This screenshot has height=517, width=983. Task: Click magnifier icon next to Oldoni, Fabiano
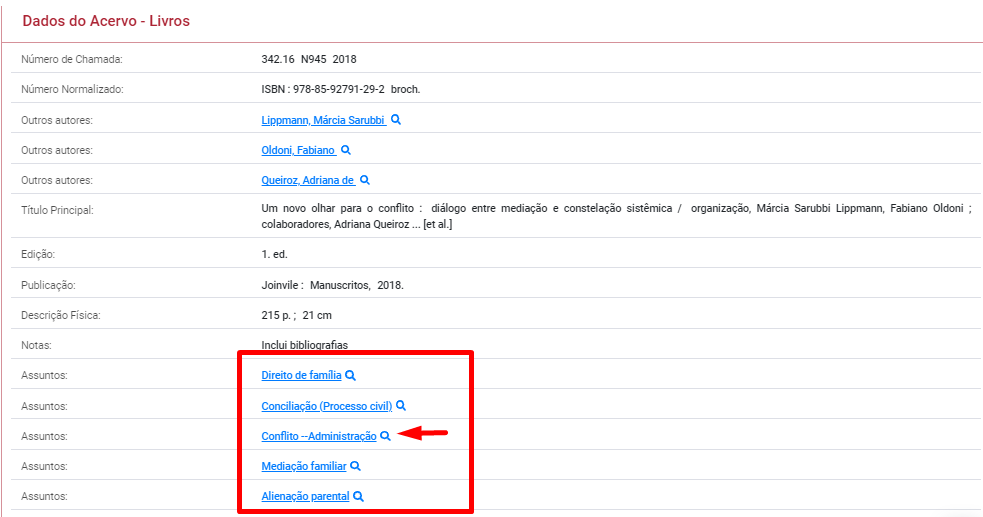(x=346, y=150)
